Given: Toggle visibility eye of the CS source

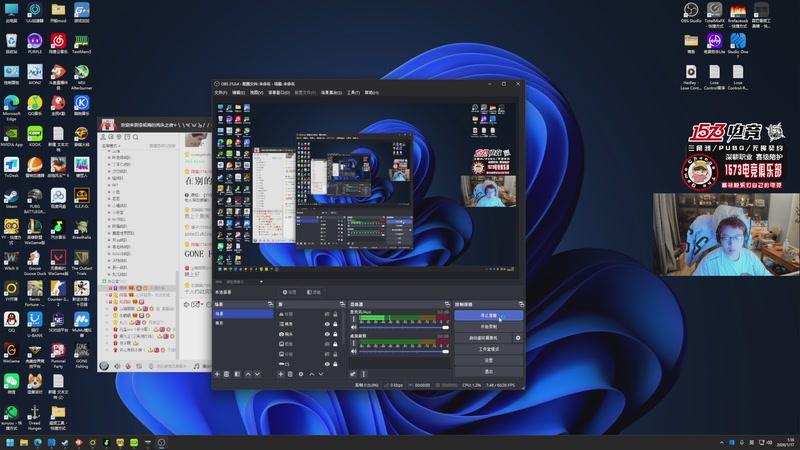Looking at the screenshot, I should pyautogui.click(x=327, y=364).
